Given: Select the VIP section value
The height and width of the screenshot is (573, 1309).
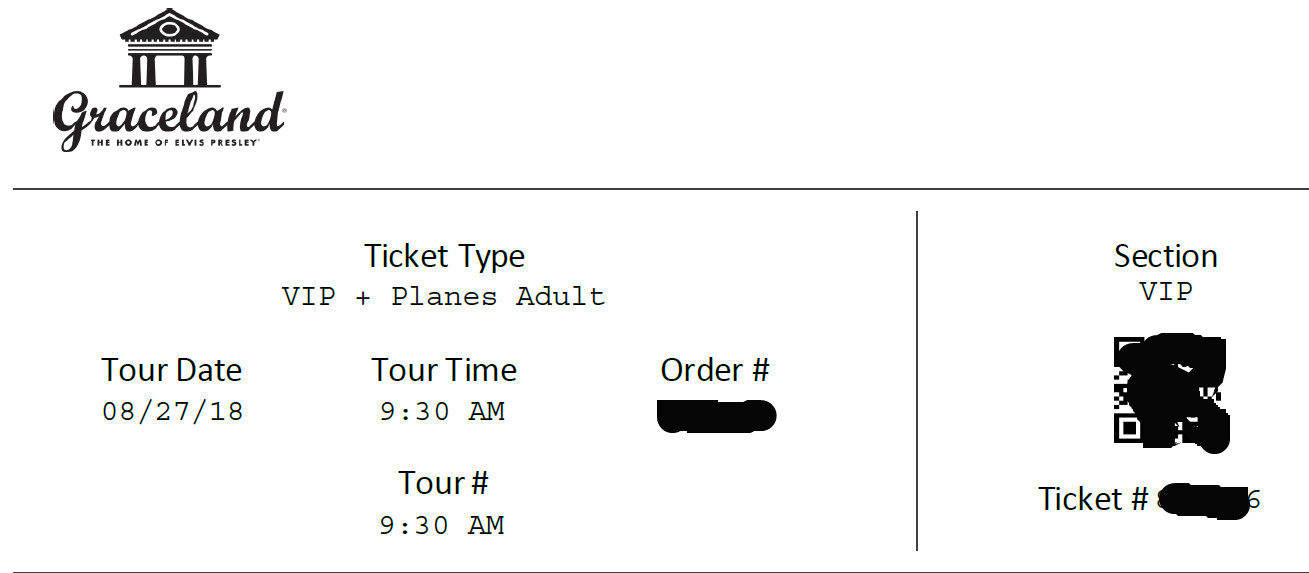Looking at the screenshot, I should (1166, 291).
